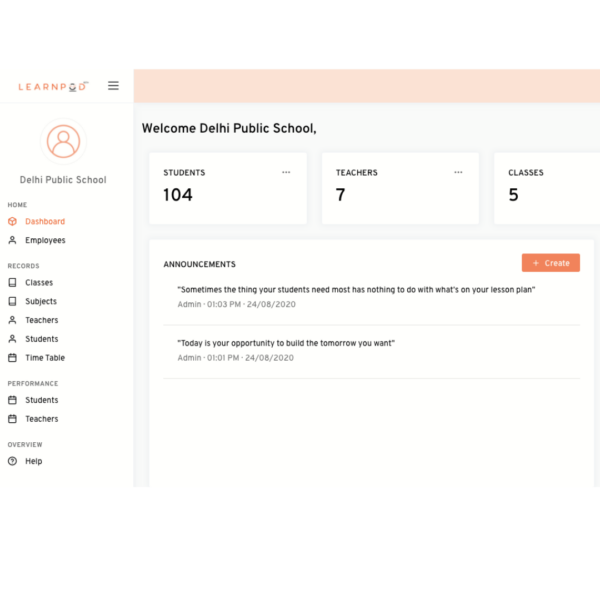Click the Delhi Public School sidebar name

point(63,180)
